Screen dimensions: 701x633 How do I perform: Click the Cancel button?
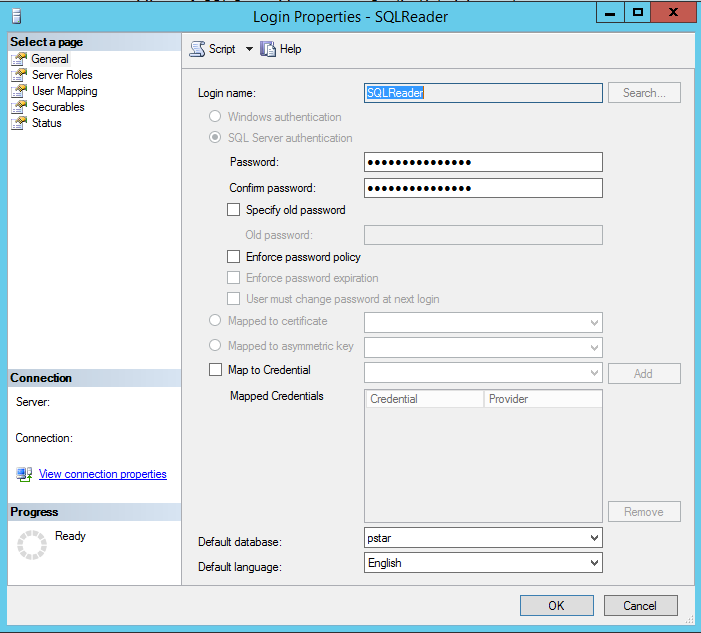coord(641,606)
